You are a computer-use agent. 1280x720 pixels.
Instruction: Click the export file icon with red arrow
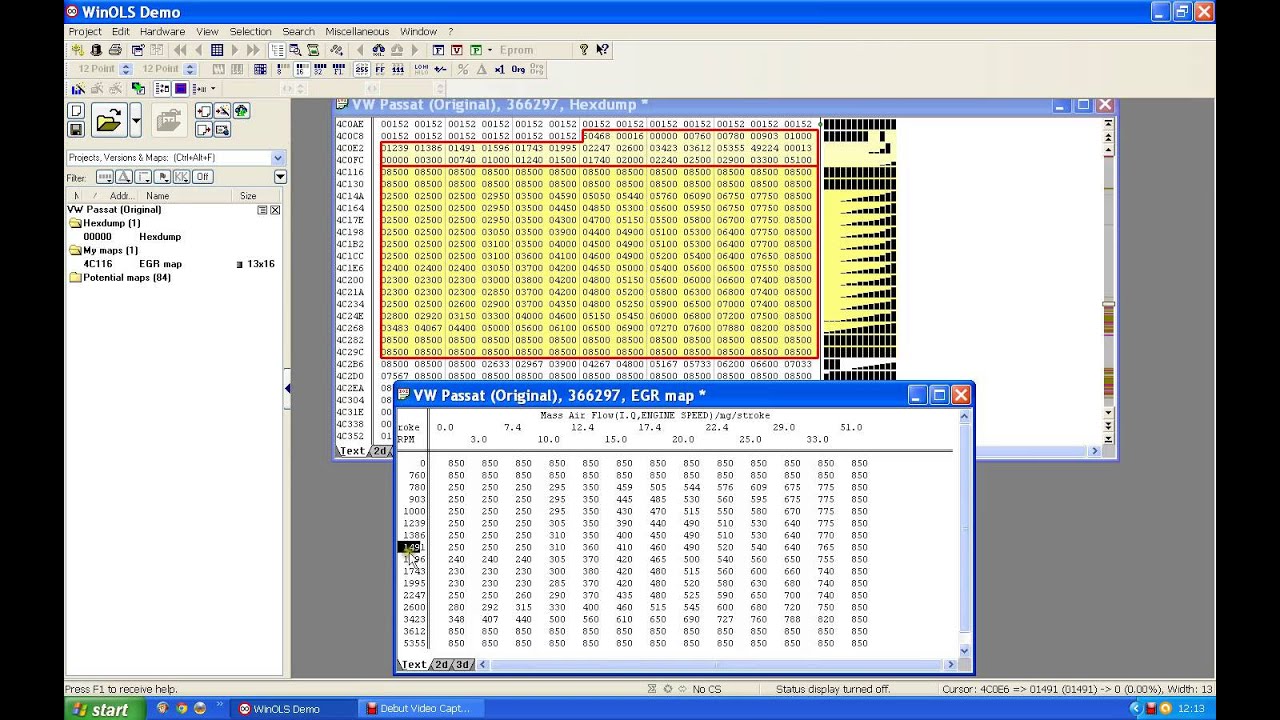203,130
